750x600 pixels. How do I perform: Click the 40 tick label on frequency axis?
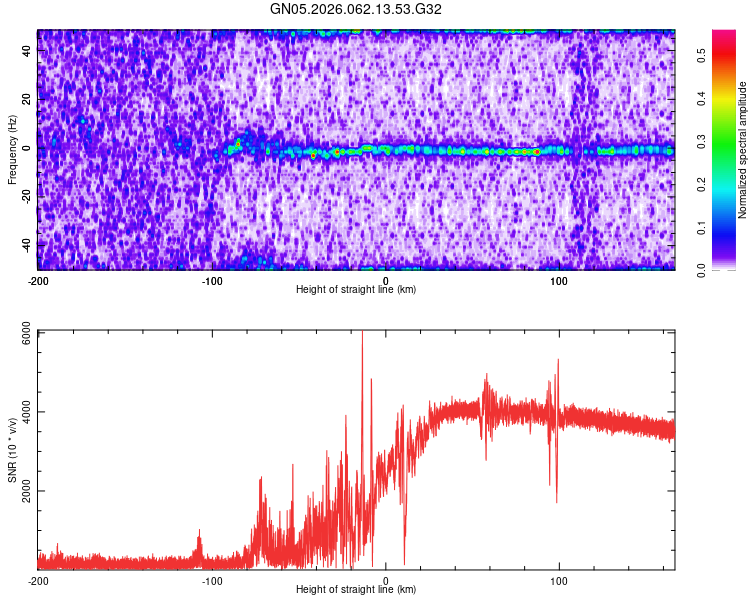28,49
